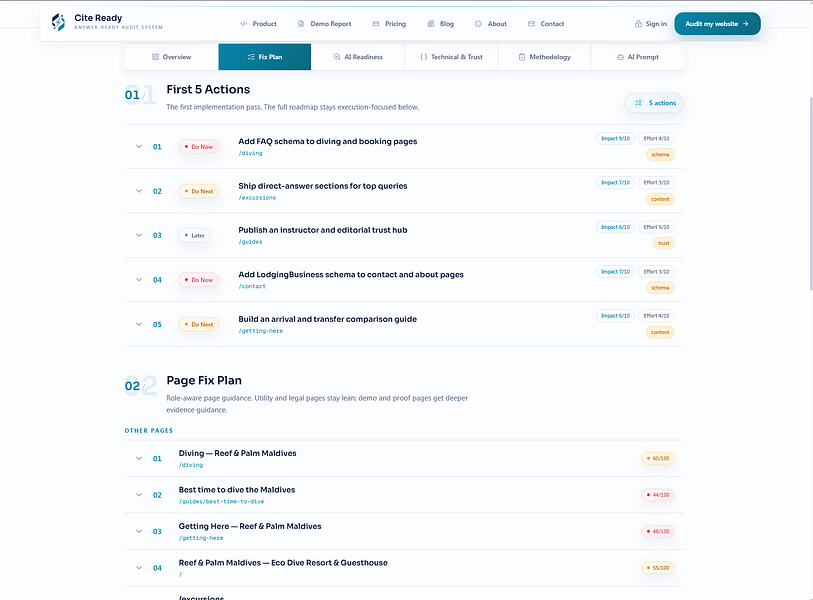This screenshot has height=600, width=813.
Task: Click the Demo Report document icon
Action: [301, 24]
